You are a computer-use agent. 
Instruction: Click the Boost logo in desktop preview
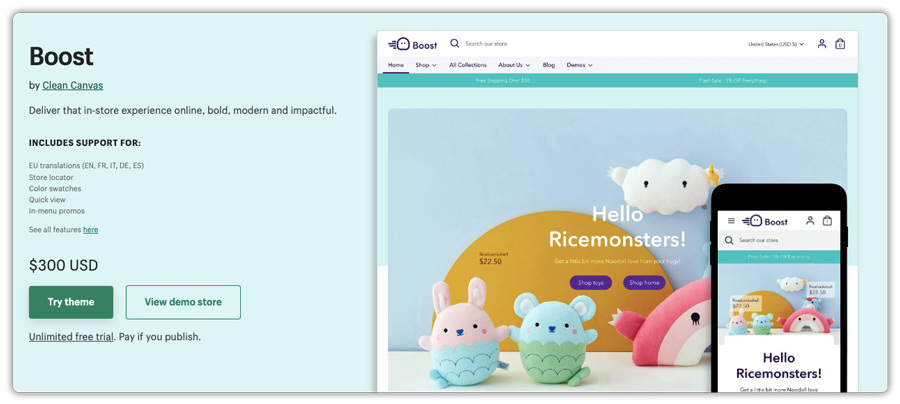413,44
